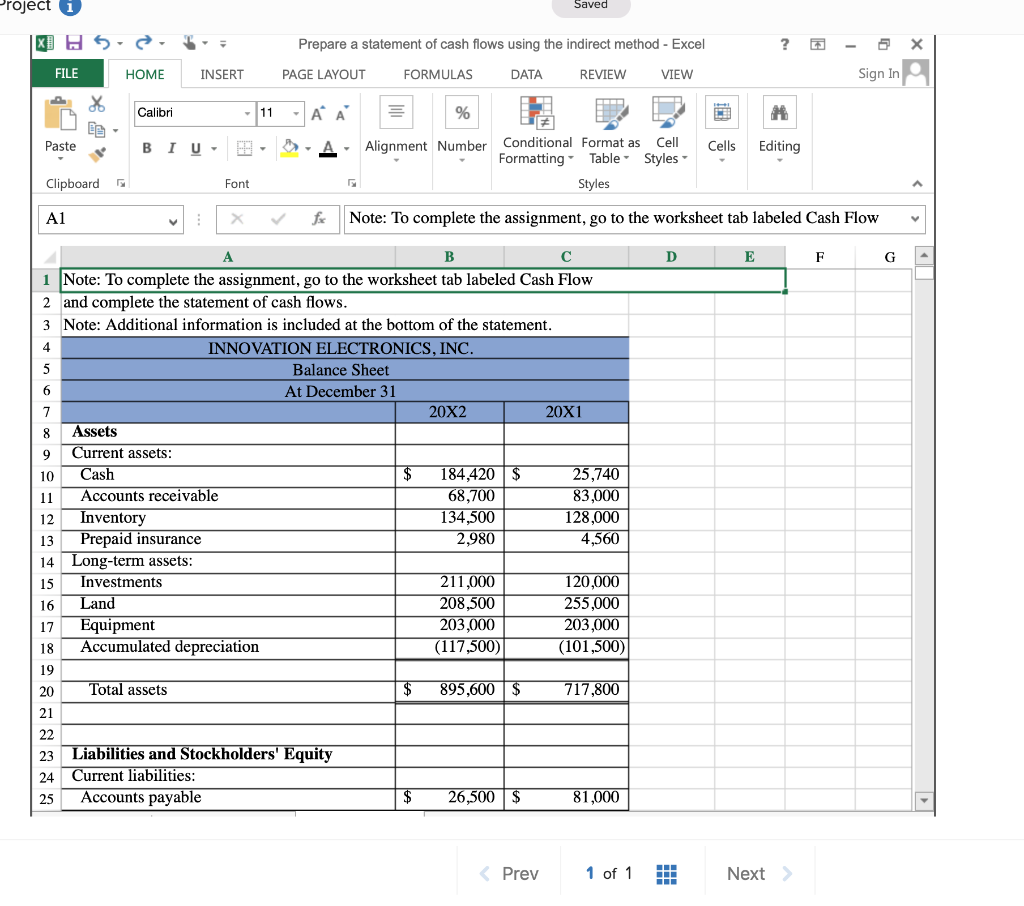Expand the Fill Color dropdown arrow
The width and height of the screenshot is (1024, 906).
(307, 149)
